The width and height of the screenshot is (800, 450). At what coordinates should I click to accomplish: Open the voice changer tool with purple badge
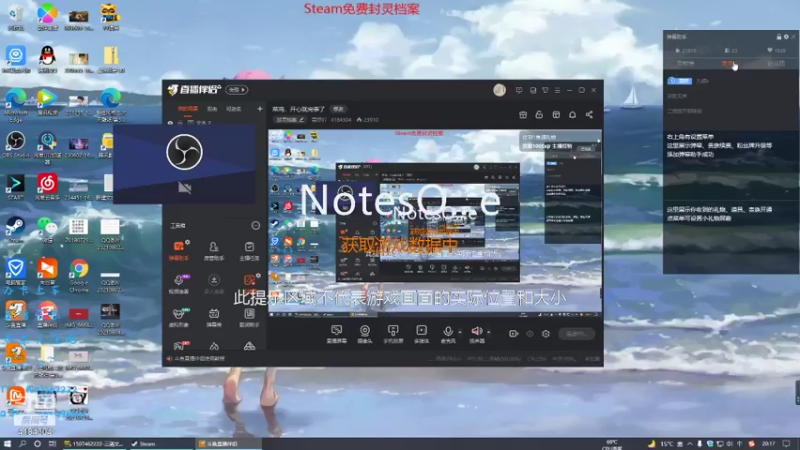coord(179,284)
